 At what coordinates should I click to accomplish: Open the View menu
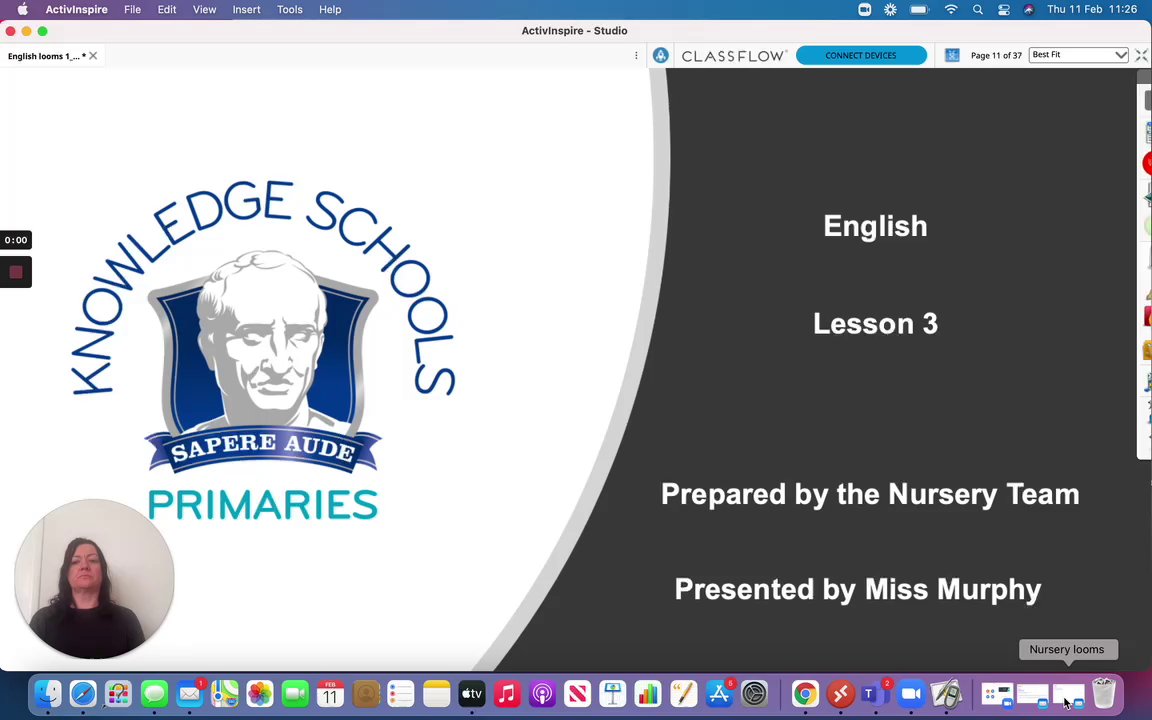pos(204,10)
